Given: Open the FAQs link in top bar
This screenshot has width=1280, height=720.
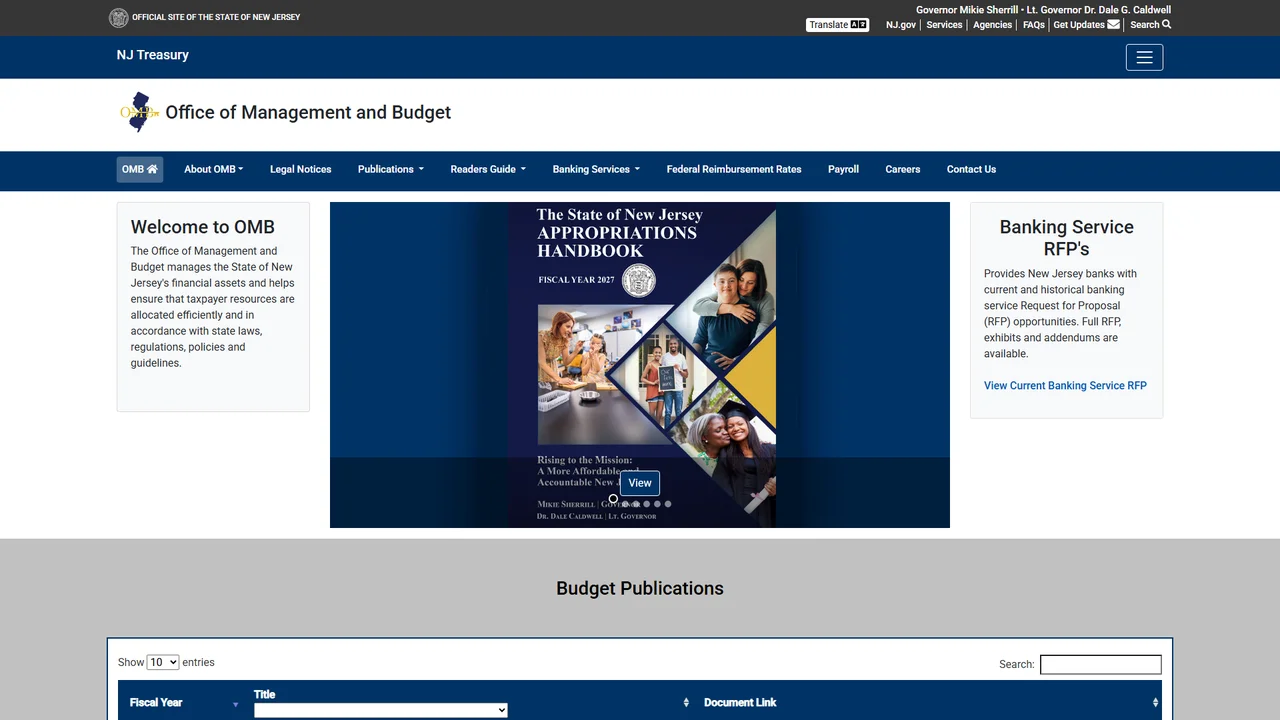Looking at the screenshot, I should click(x=1034, y=25).
